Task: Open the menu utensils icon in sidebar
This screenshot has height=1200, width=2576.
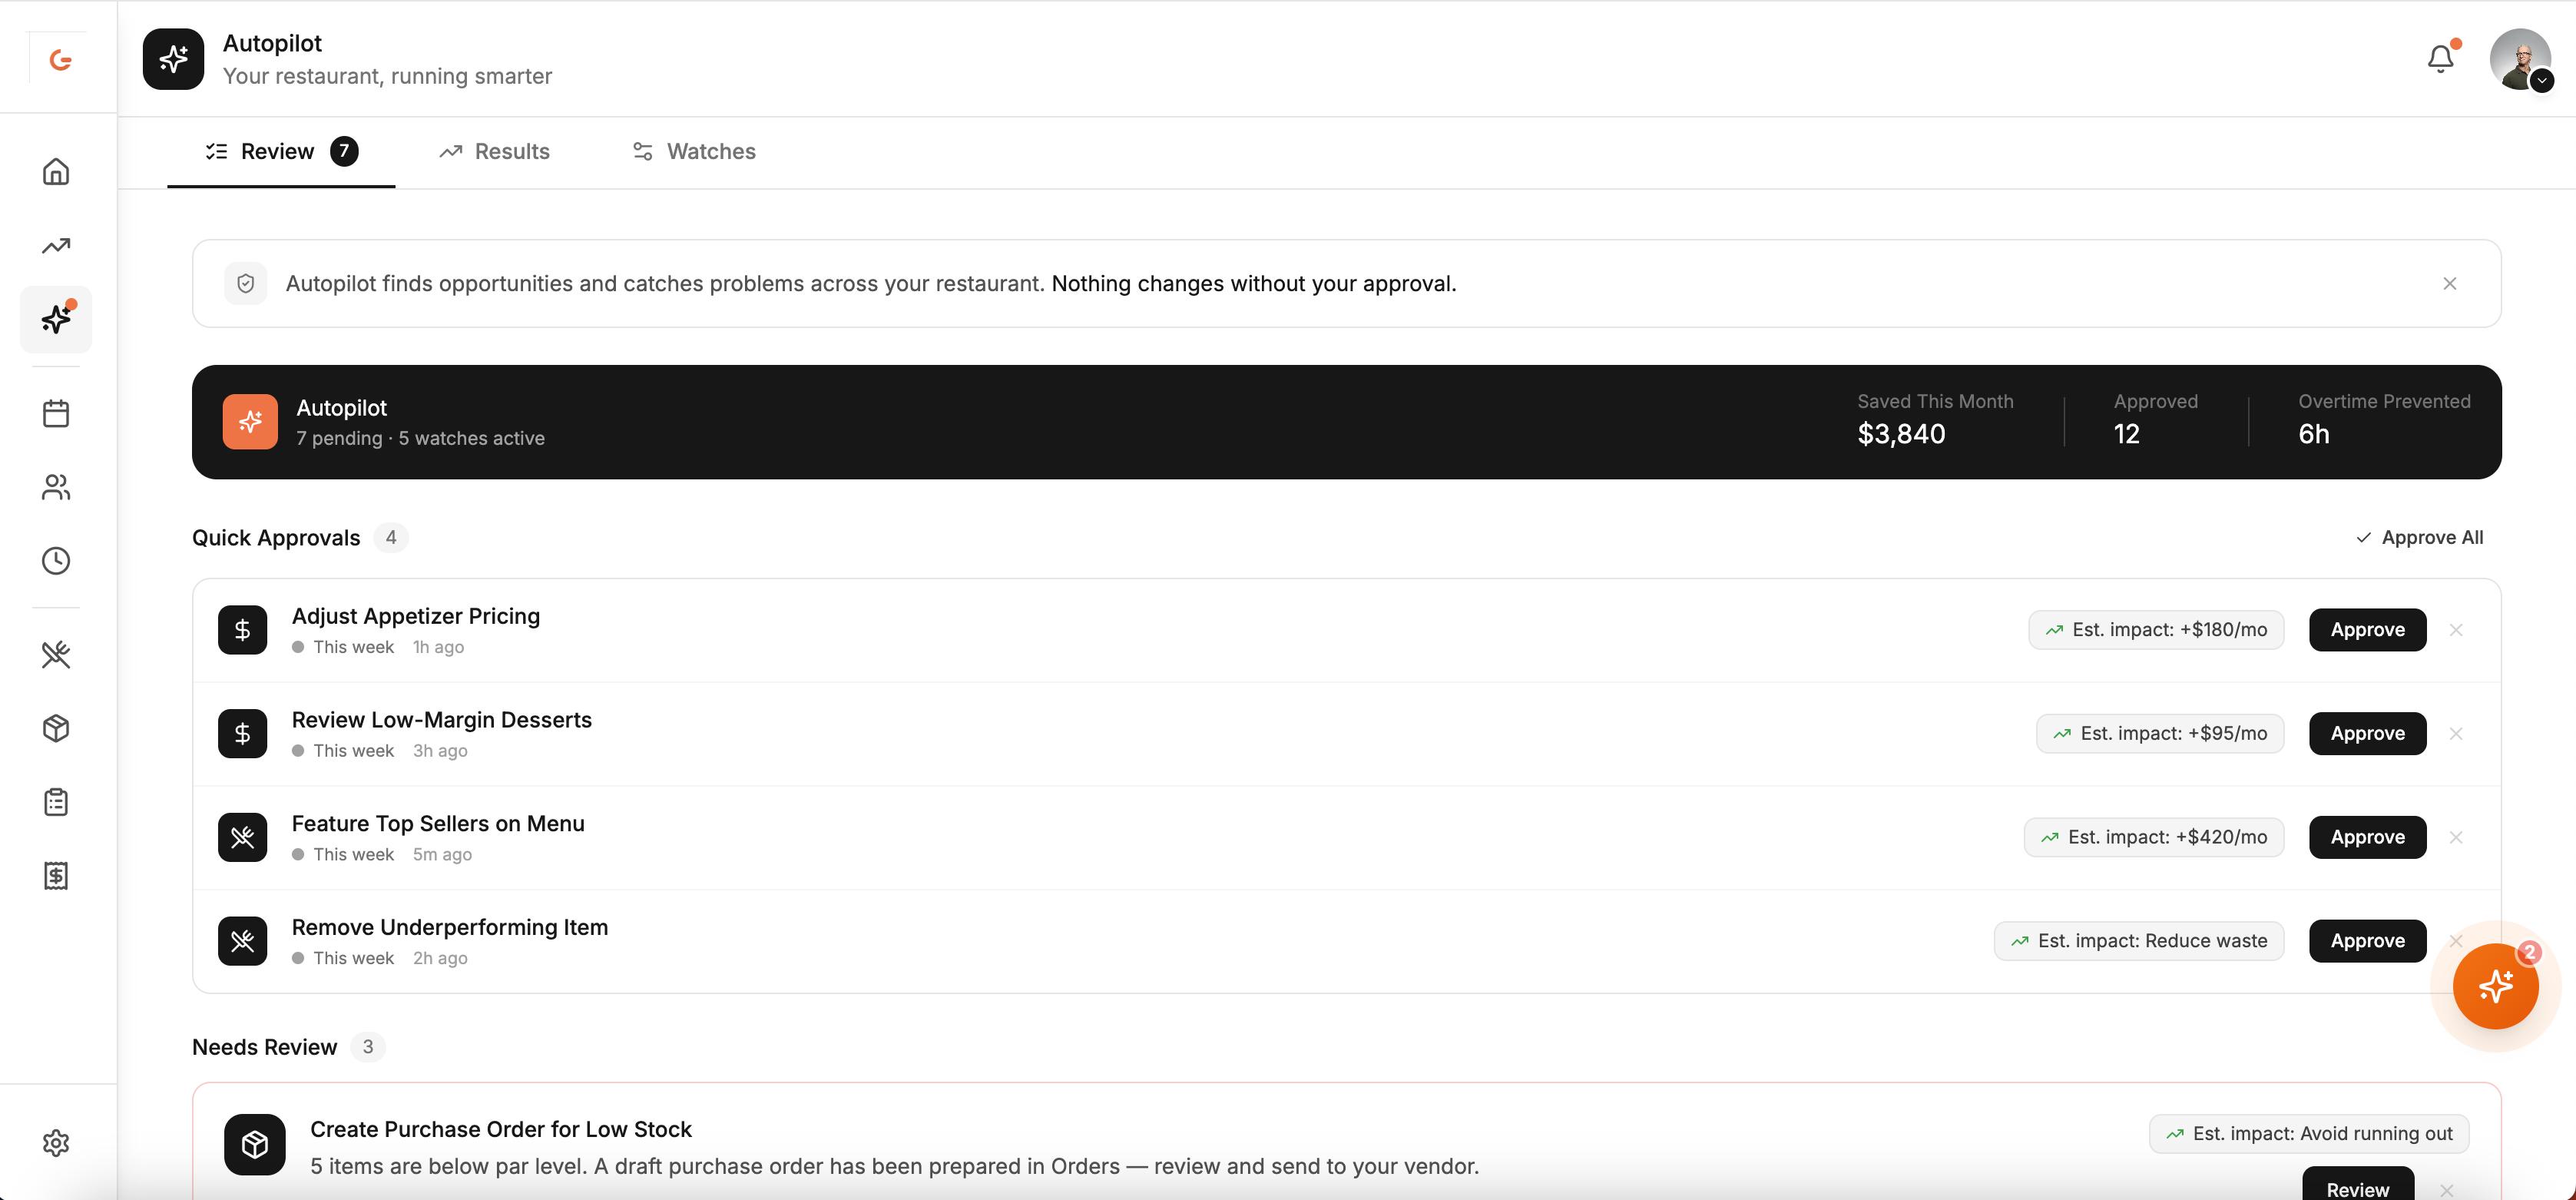Action: pyautogui.click(x=56, y=655)
